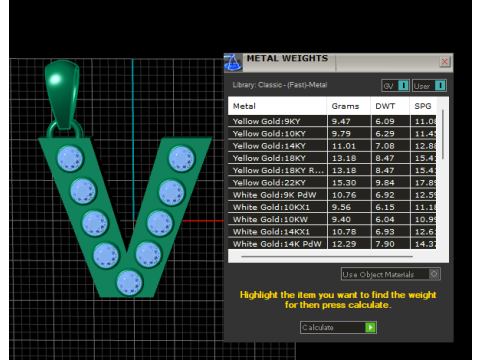This screenshot has width=480, height=360.
Task: Select the Yellow Gold:10KY row
Action: click(x=332, y=134)
